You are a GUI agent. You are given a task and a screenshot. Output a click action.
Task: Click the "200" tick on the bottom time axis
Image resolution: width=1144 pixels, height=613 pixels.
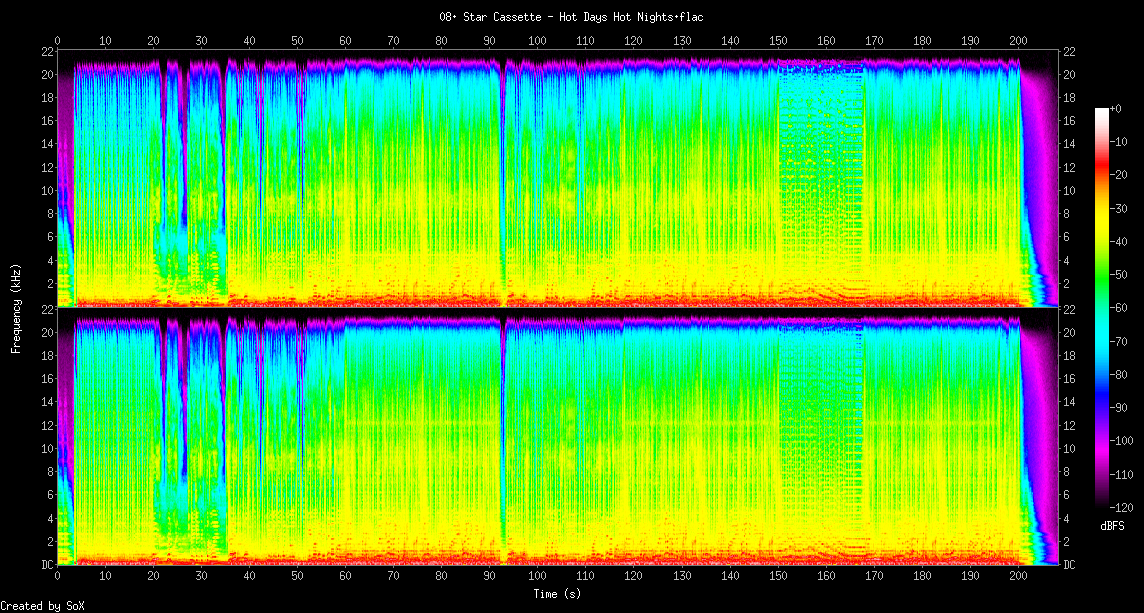(1017, 578)
